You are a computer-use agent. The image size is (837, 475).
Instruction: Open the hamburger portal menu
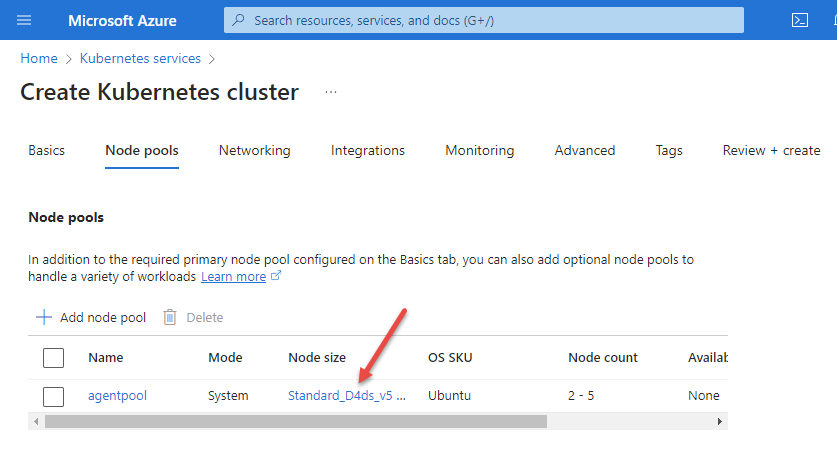(24, 20)
